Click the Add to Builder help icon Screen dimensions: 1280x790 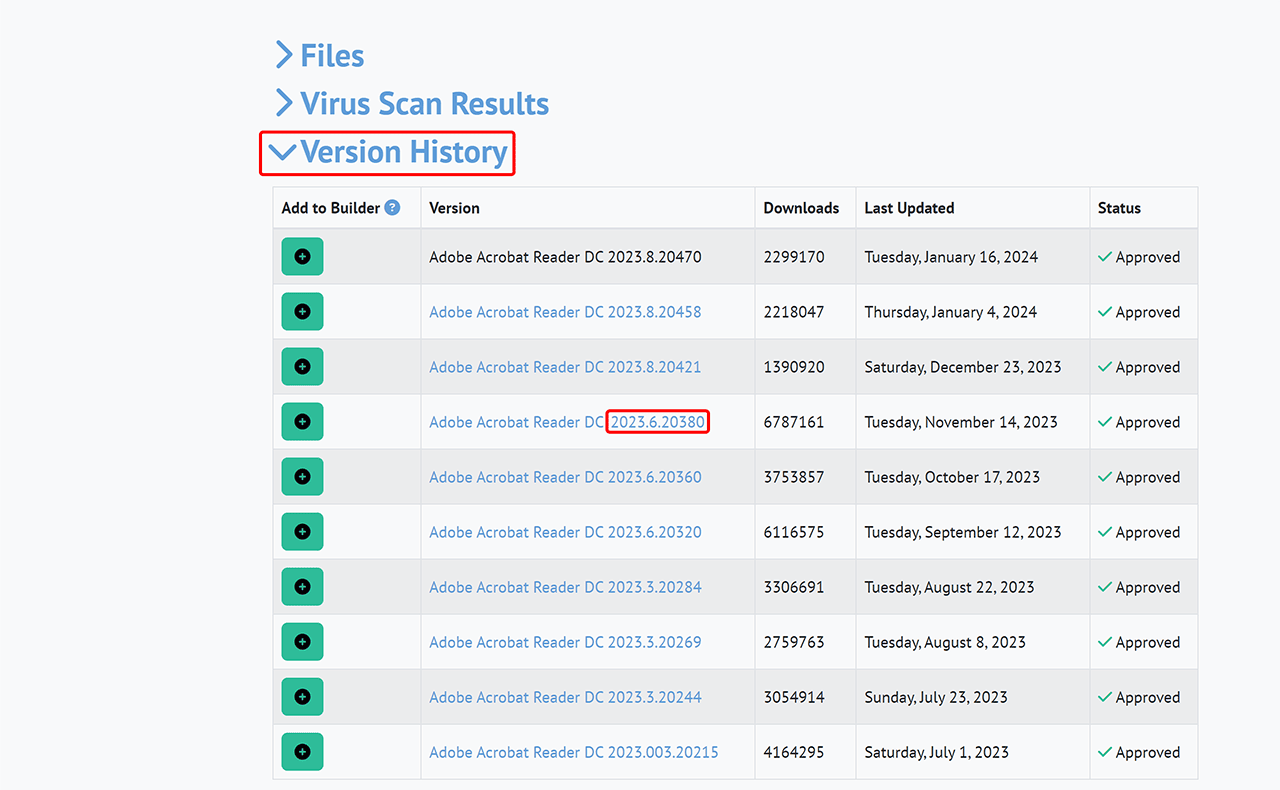tap(393, 208)
